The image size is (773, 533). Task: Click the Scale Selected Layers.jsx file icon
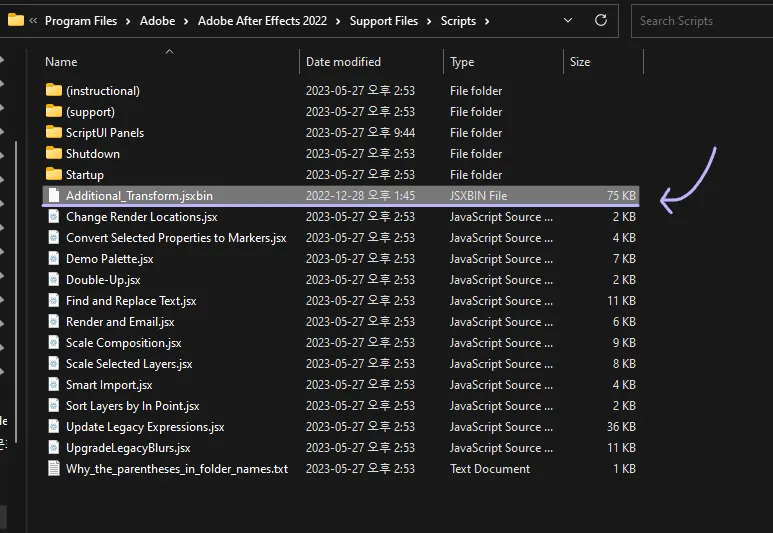click(x=54, y=363)
